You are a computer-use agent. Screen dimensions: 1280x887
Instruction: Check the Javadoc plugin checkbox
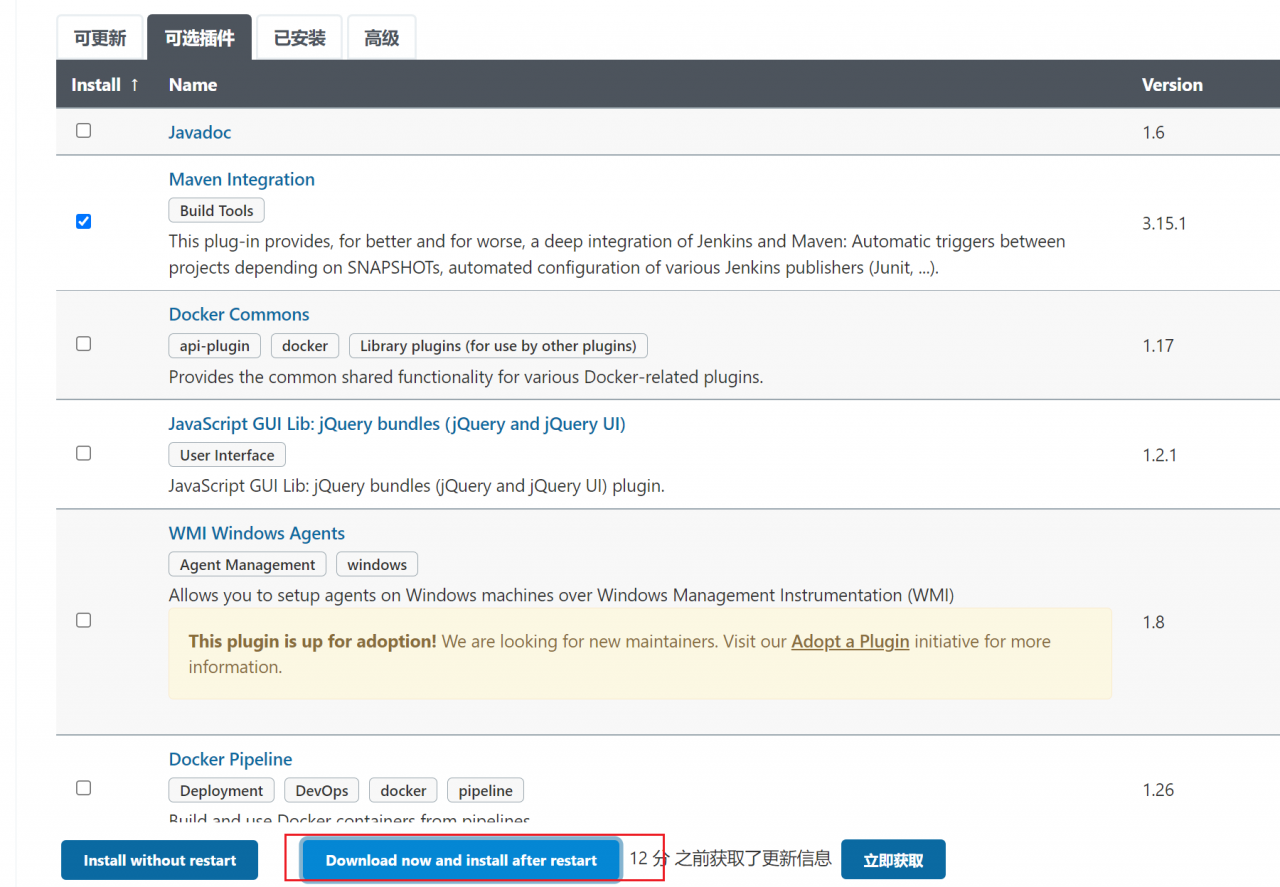coord(83,131)
